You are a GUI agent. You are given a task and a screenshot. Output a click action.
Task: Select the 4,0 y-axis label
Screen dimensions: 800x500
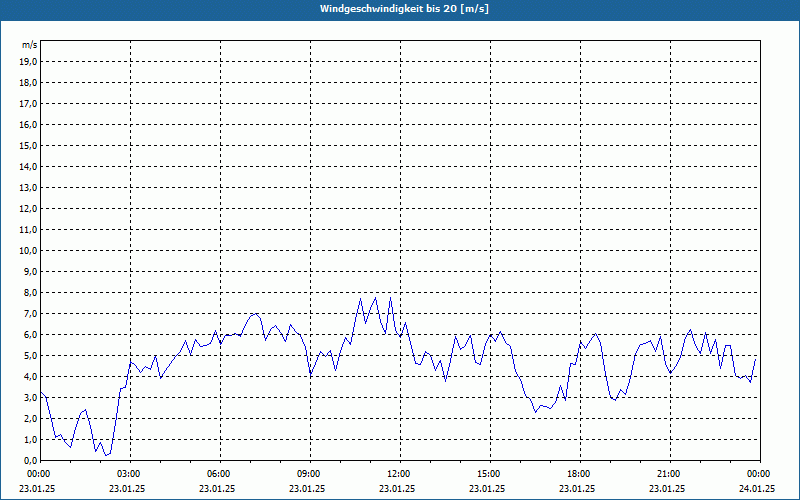pyautogui.click(x=30, y=377)
